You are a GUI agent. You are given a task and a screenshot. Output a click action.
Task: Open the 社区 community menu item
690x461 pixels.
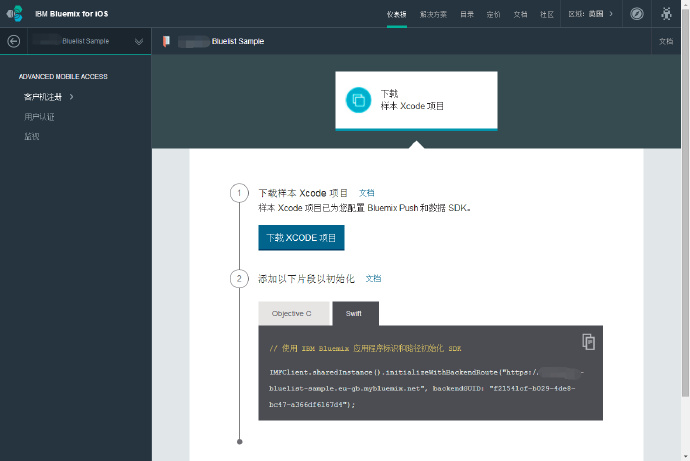(547, 15)
